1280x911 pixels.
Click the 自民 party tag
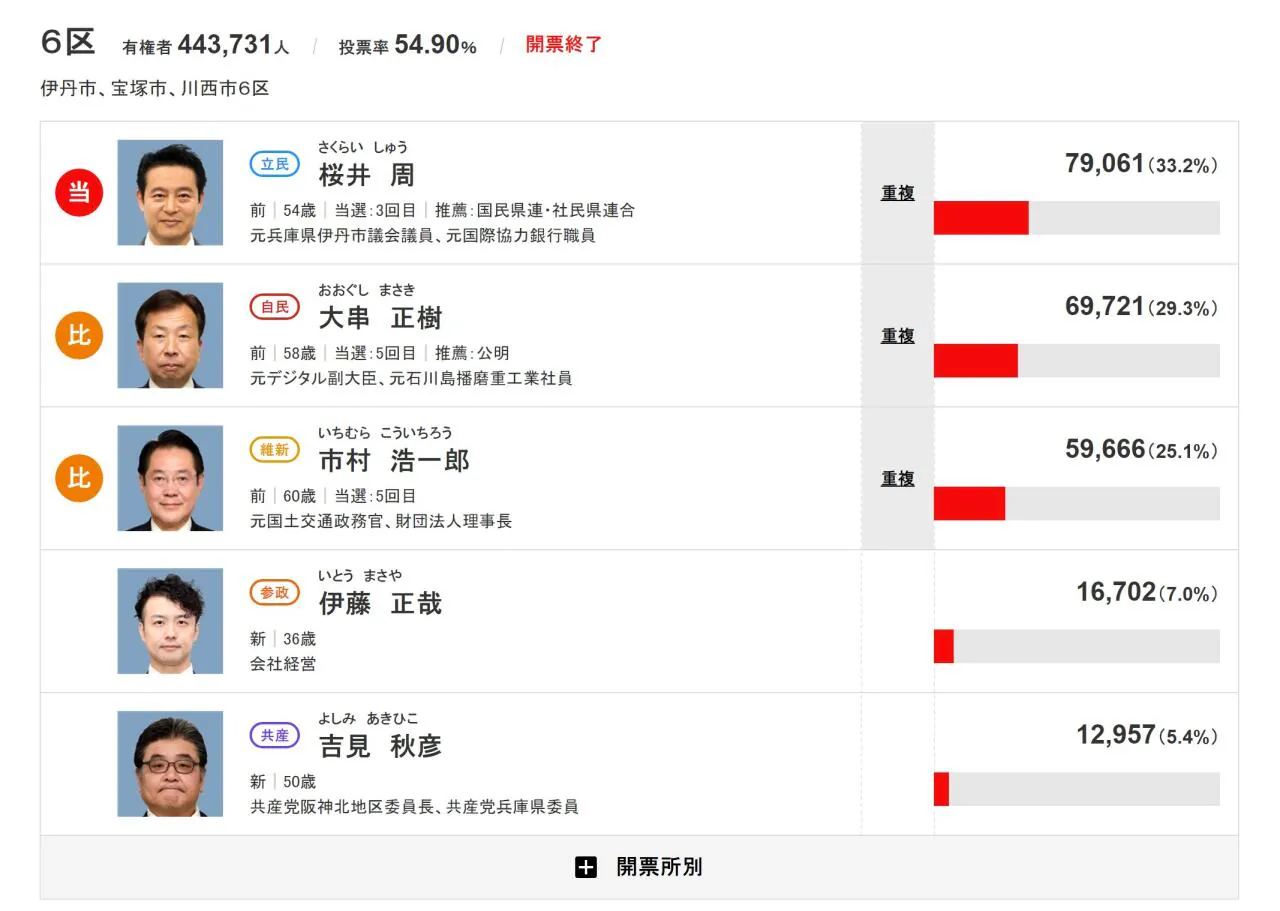coord(274,307)
